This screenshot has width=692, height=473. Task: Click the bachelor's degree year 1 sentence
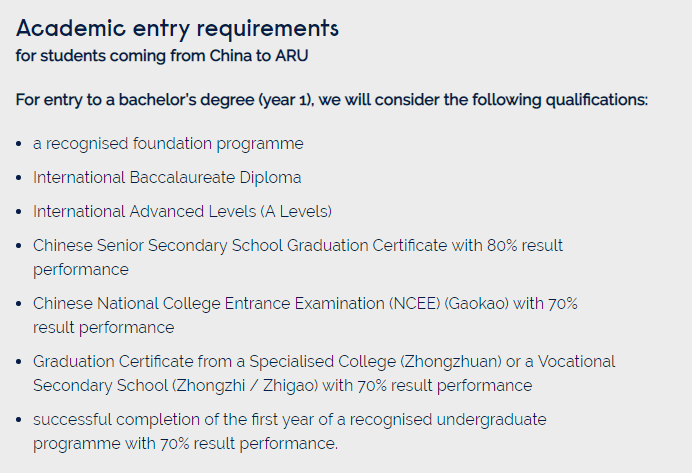tap(331, 100)
